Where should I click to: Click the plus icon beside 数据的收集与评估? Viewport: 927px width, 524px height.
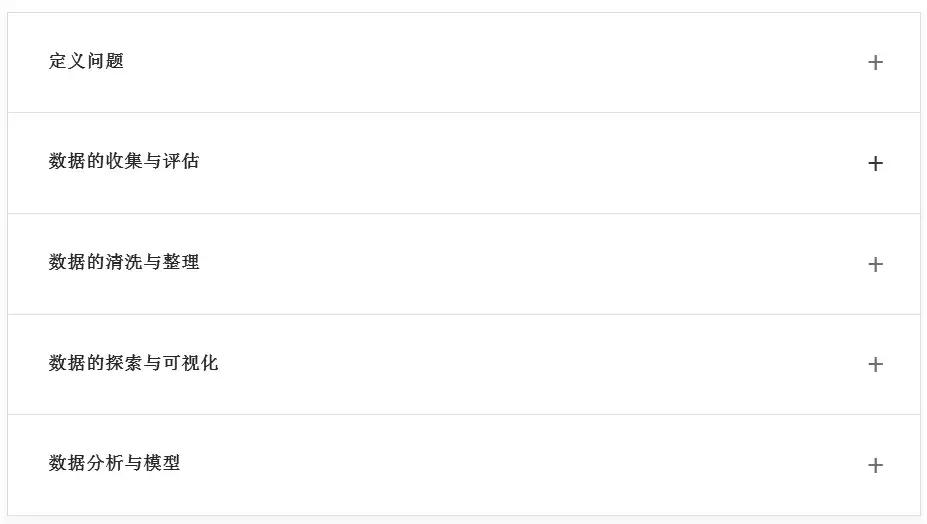coord(875,163)
